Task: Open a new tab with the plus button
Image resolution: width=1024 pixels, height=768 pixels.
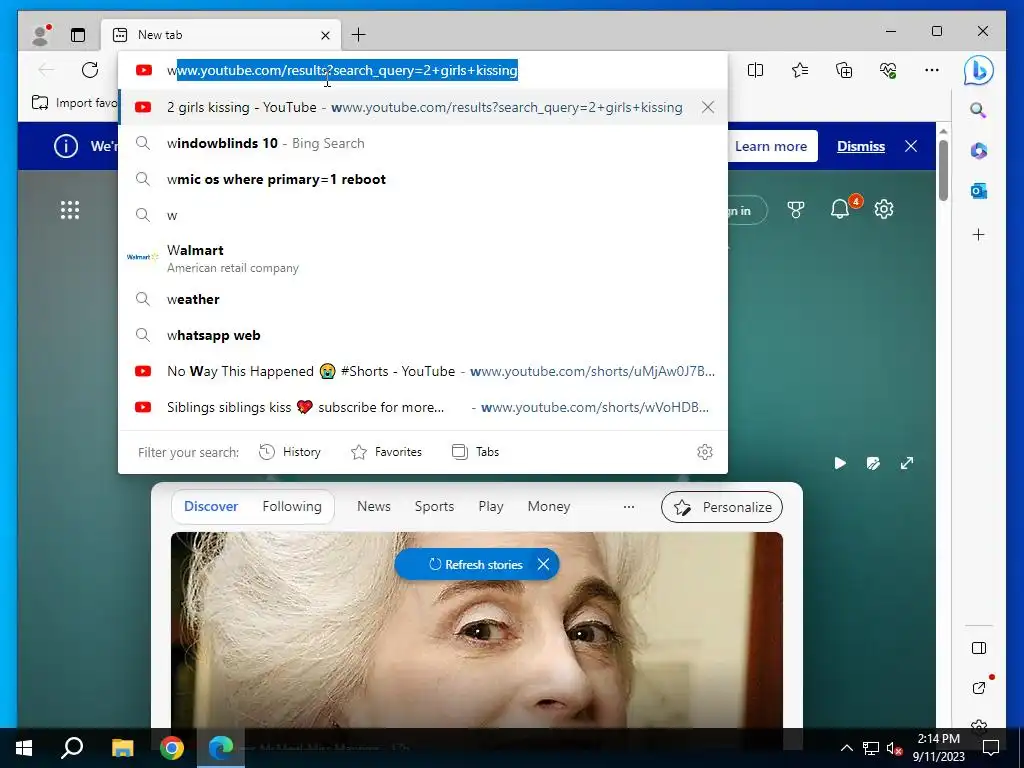Action: tap(359, 35)
